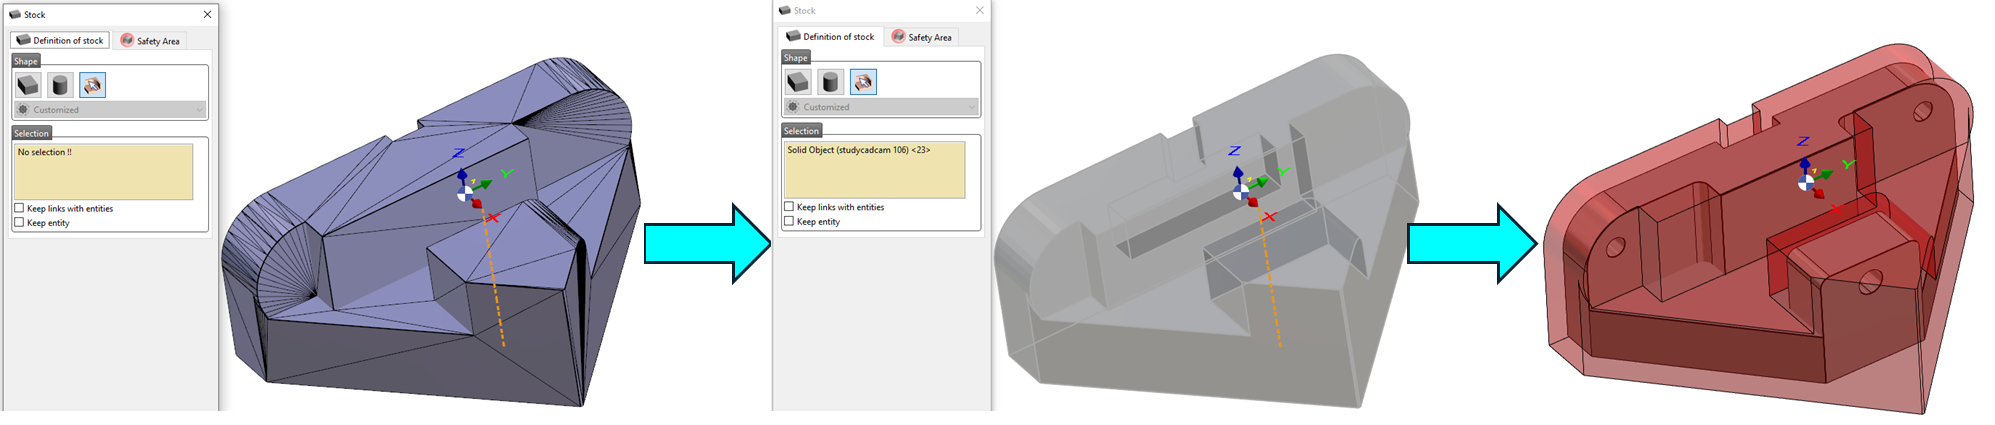Click the 'No selection !!' selection box
Image resolution: width=1995 pixels, height=425 pixels.
click(x=103, y=172)
